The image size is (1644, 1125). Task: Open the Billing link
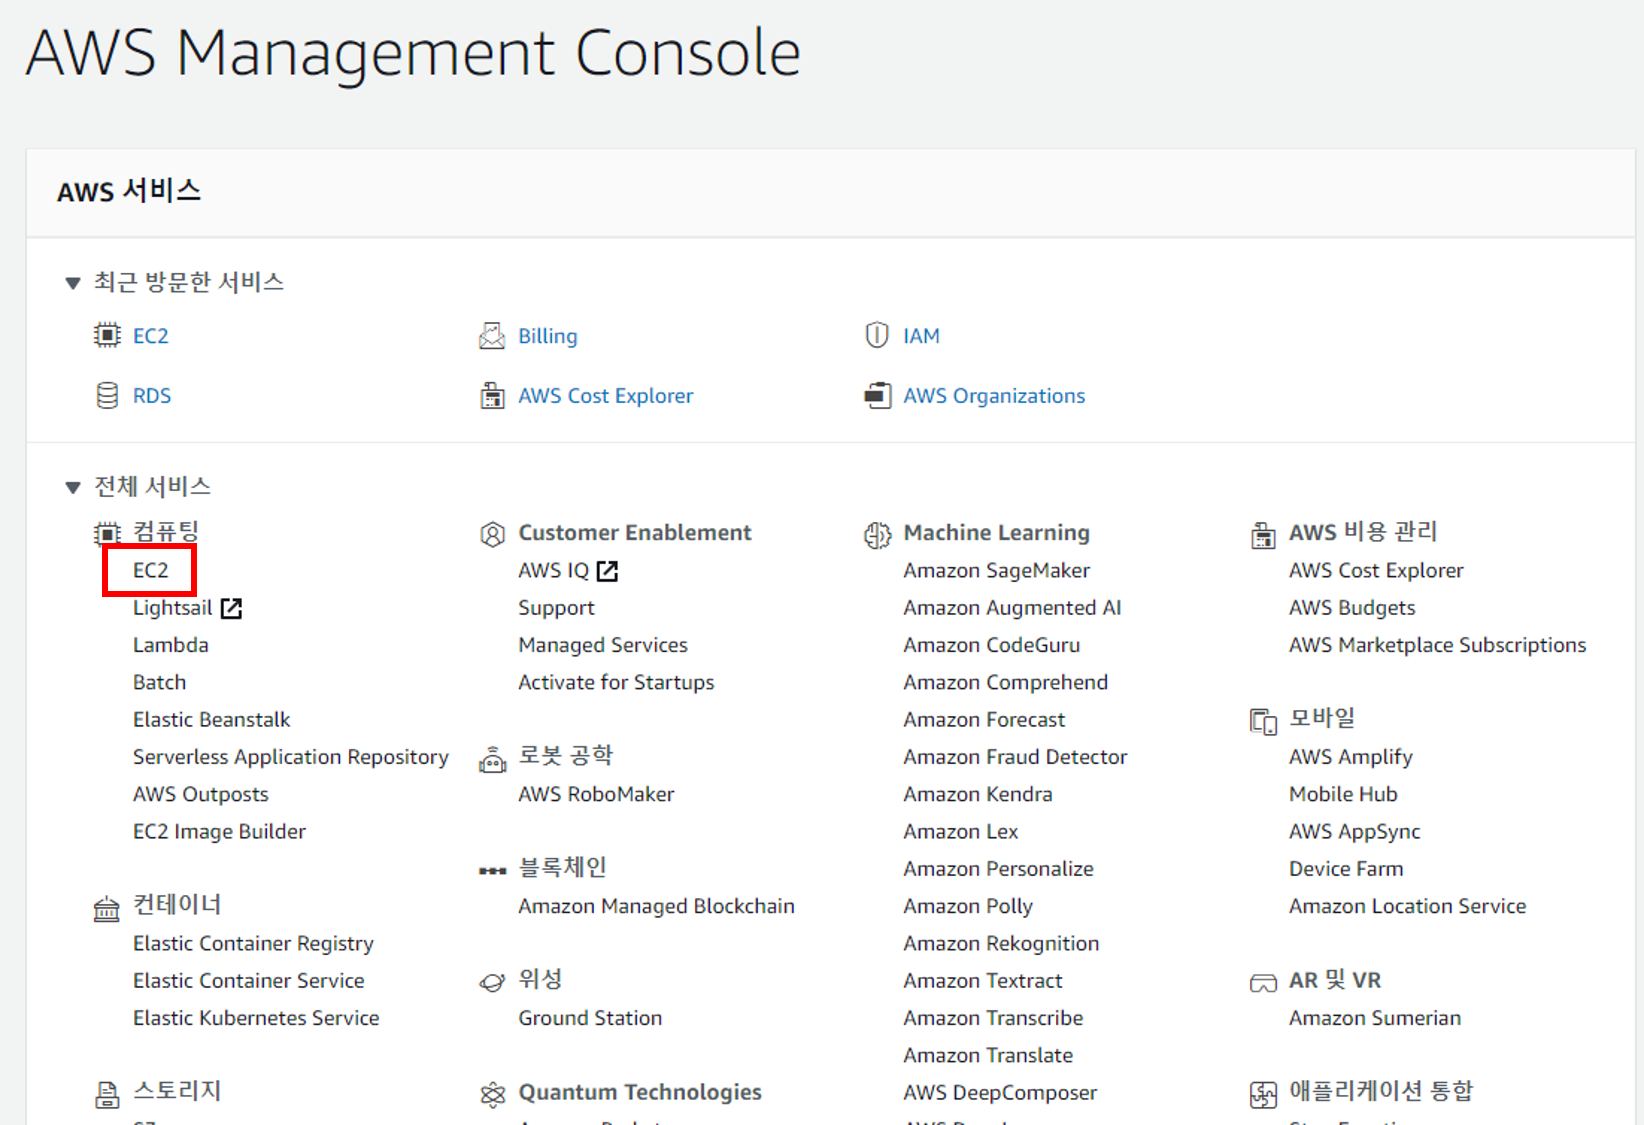click(x=548, y=336)
